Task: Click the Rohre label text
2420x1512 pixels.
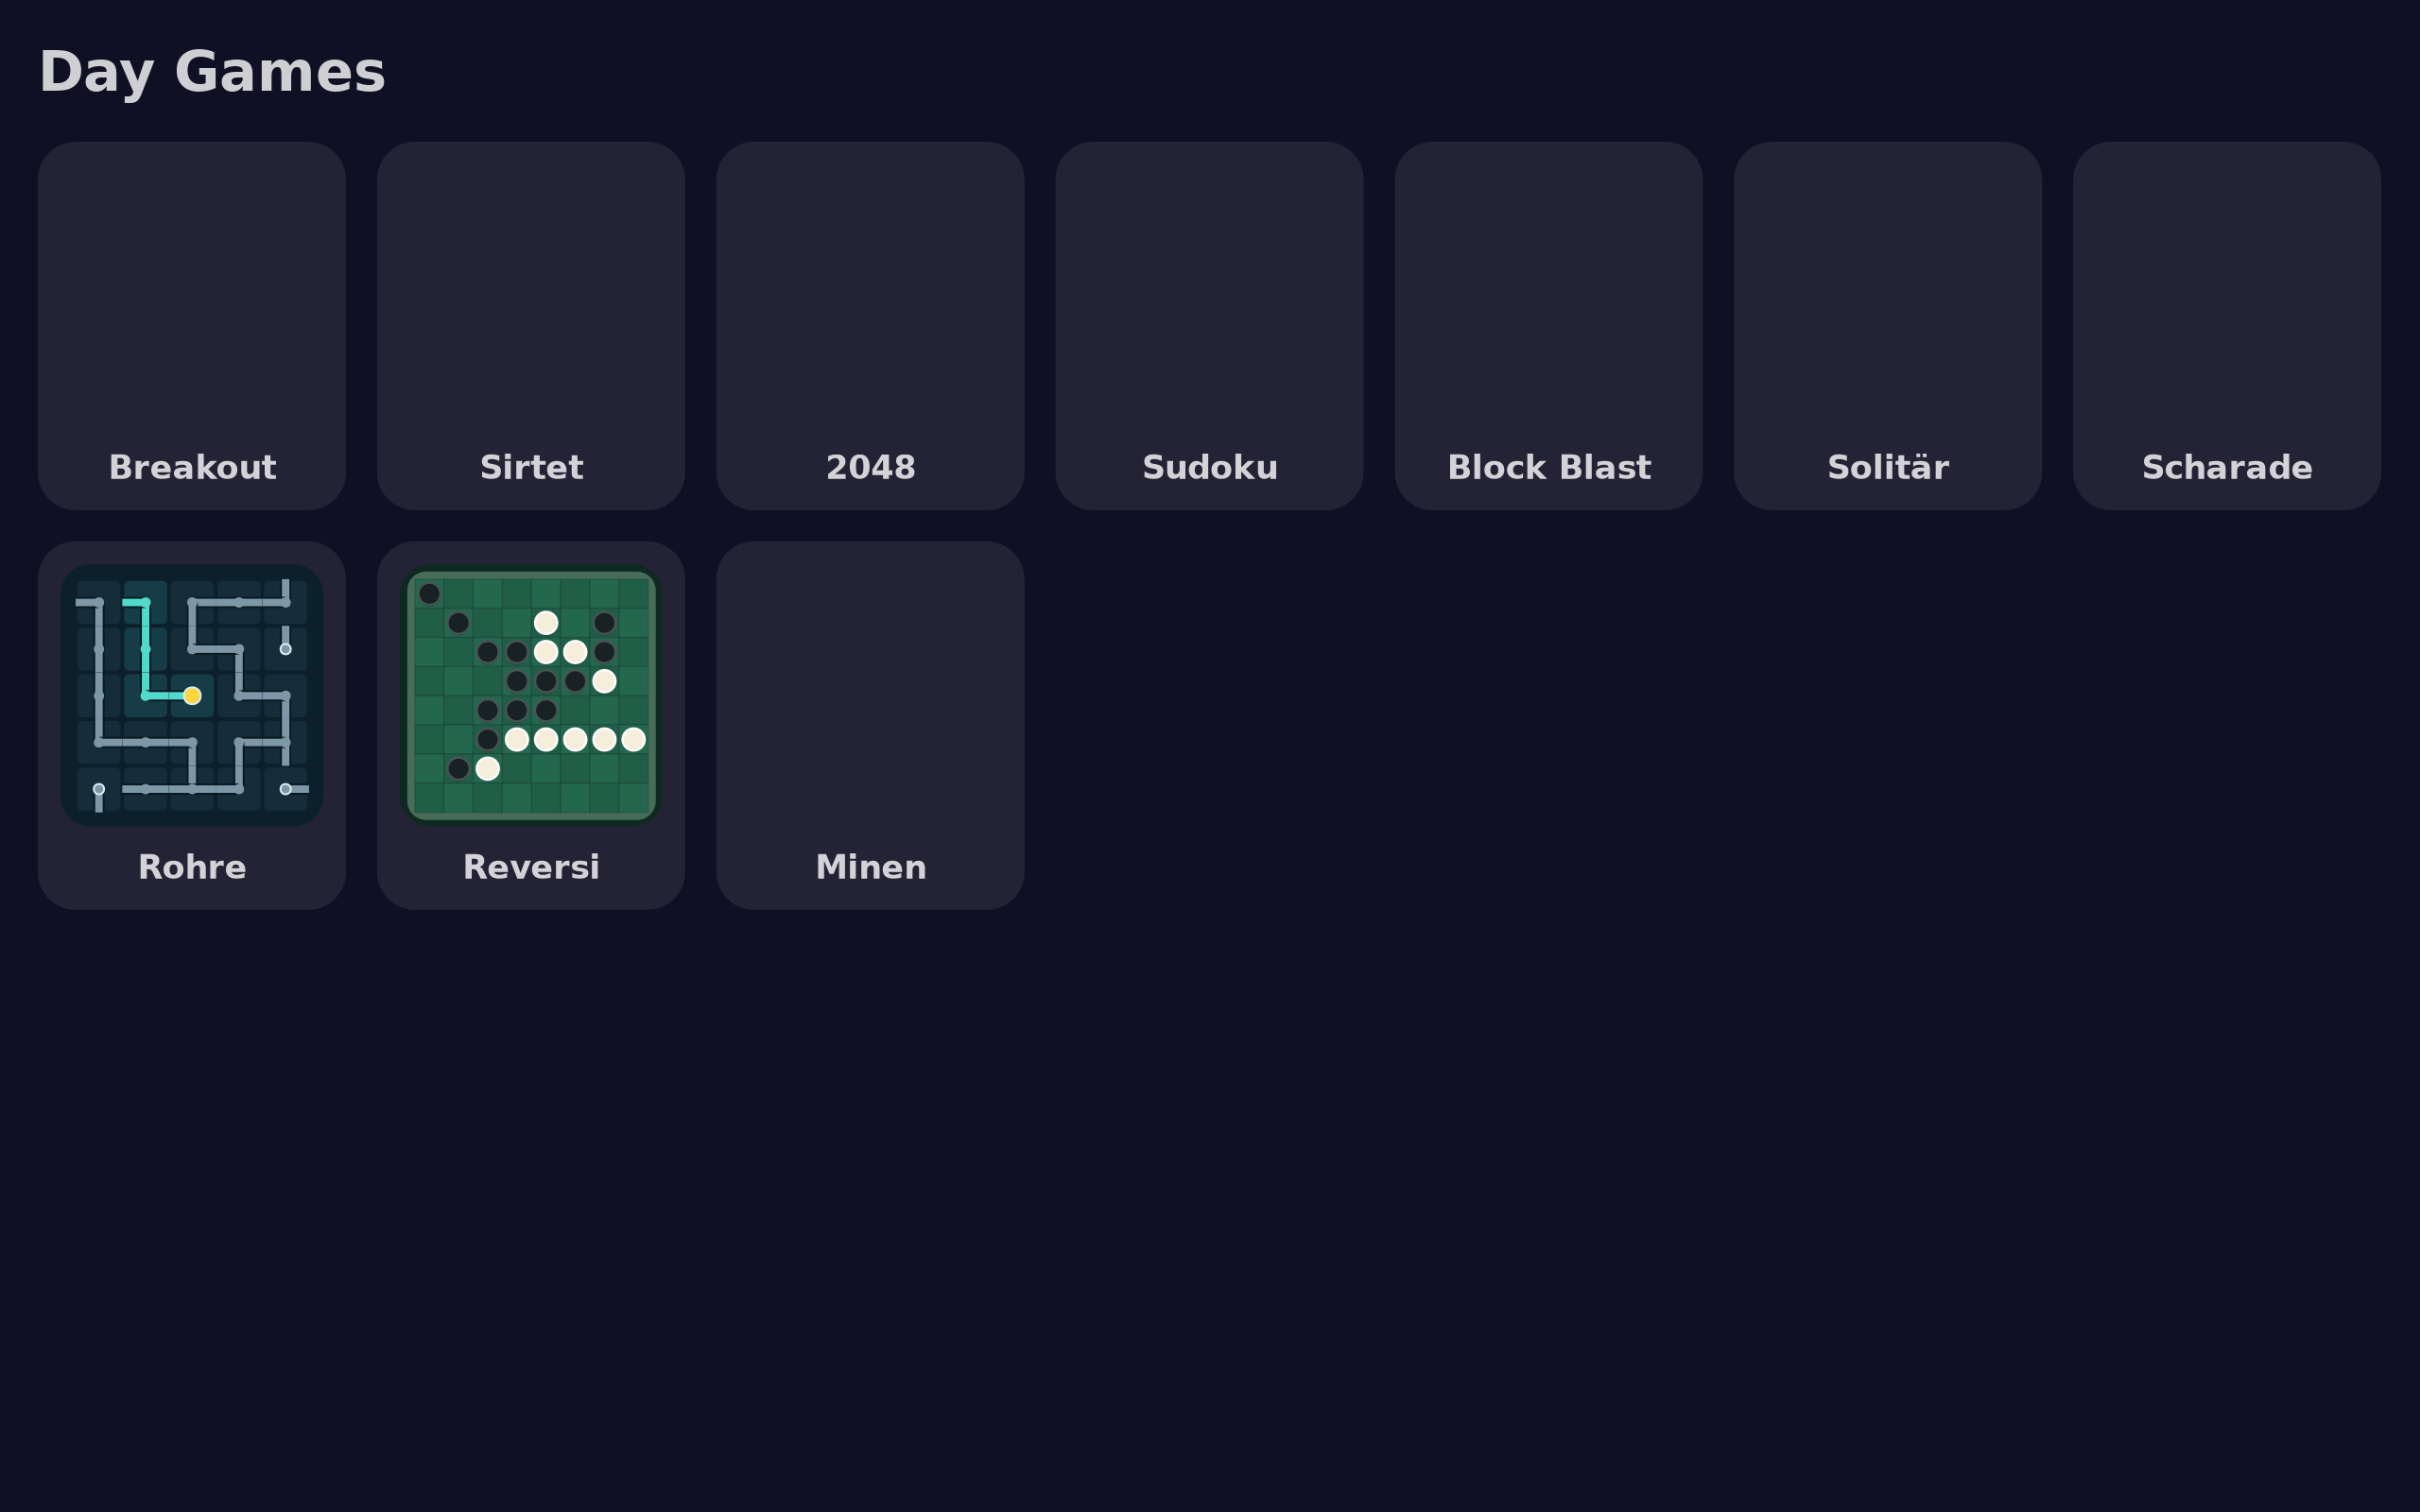Action: point(192,867)
